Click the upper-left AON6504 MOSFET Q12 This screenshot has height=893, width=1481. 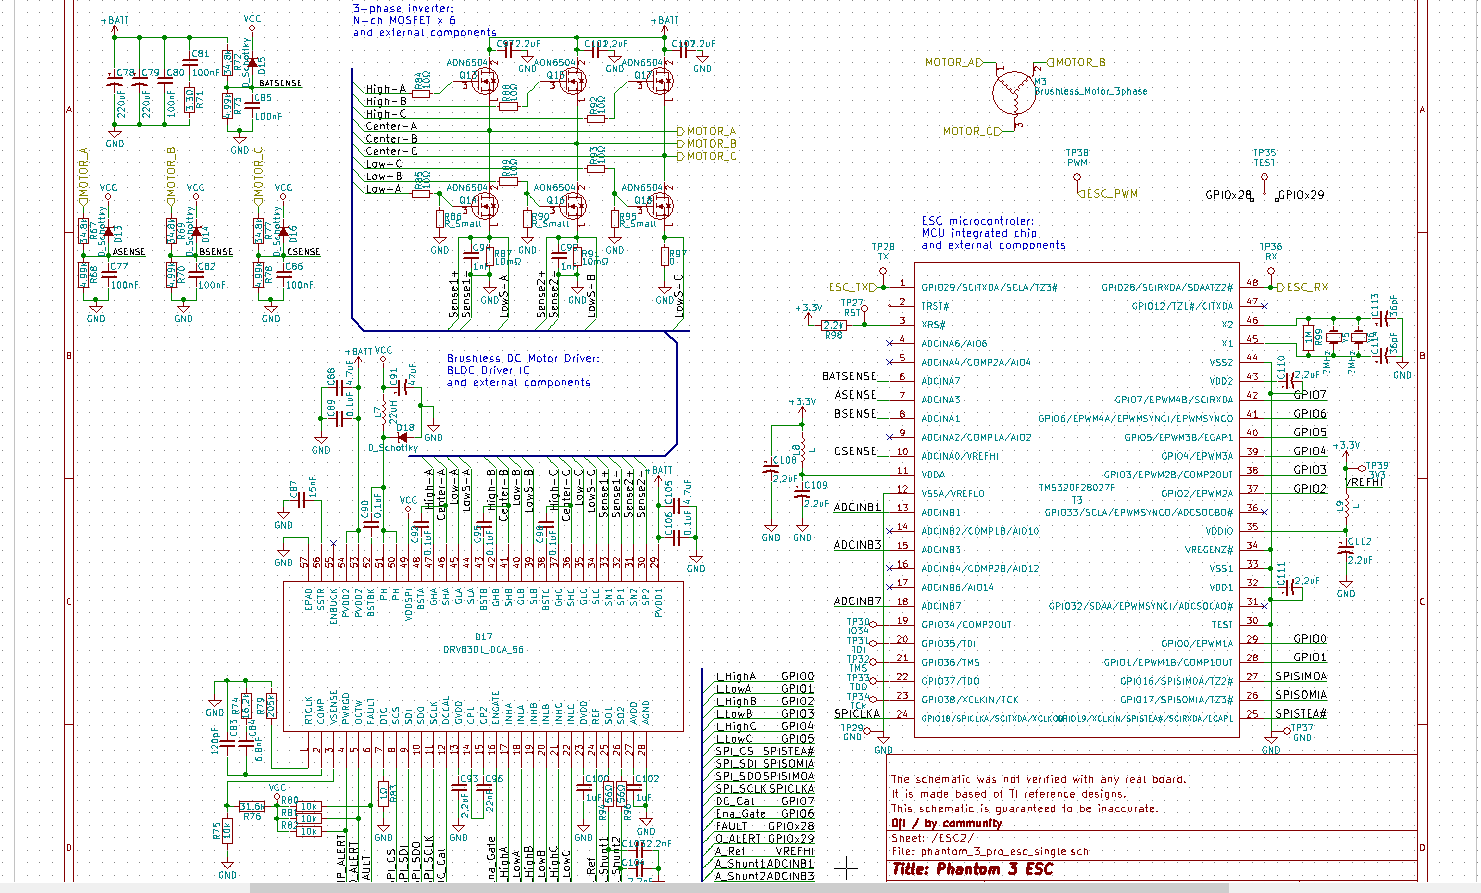486,83
